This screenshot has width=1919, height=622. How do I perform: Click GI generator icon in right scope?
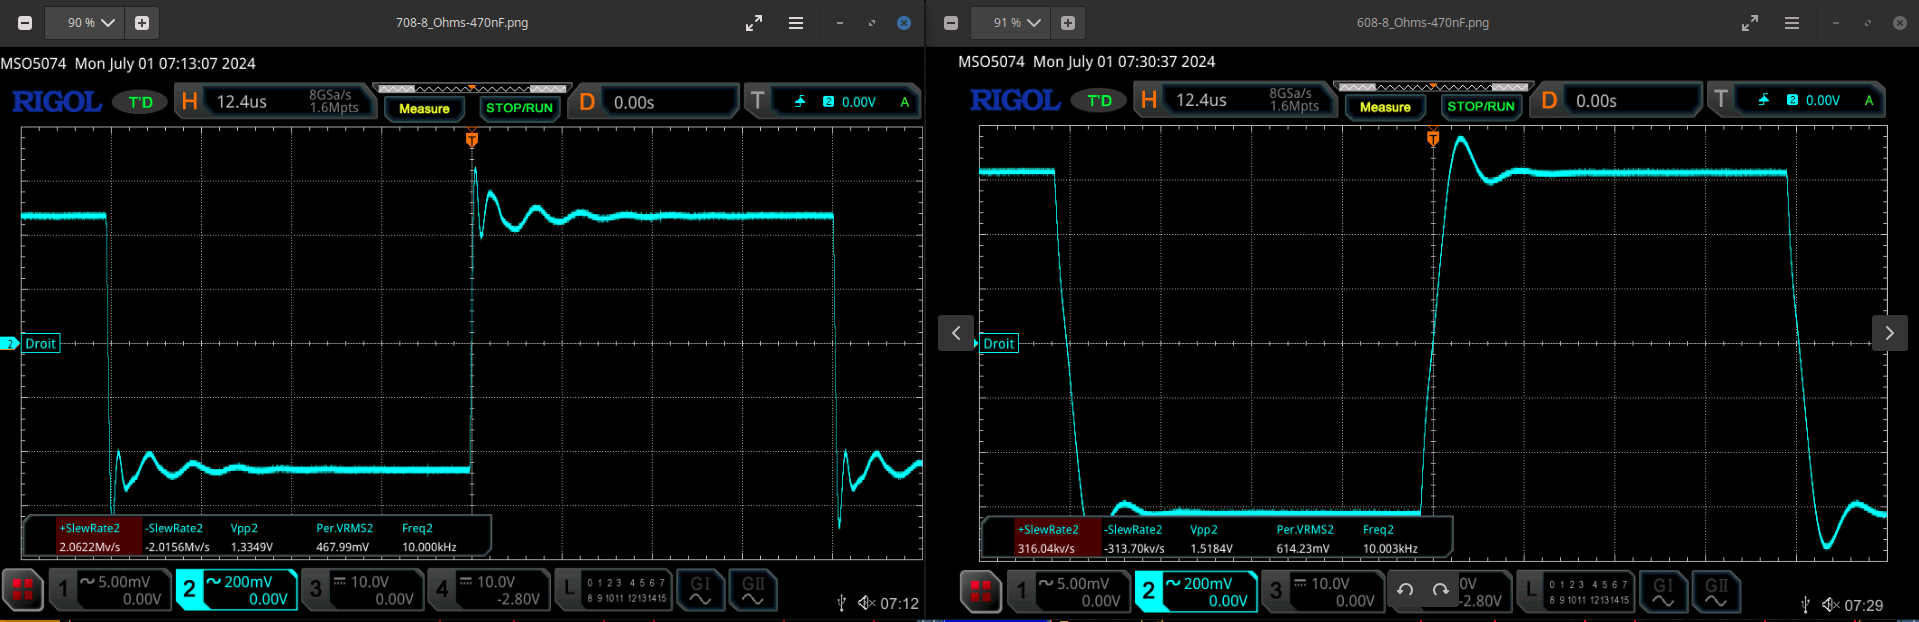pyautogui.click(x=1663, y=592)
